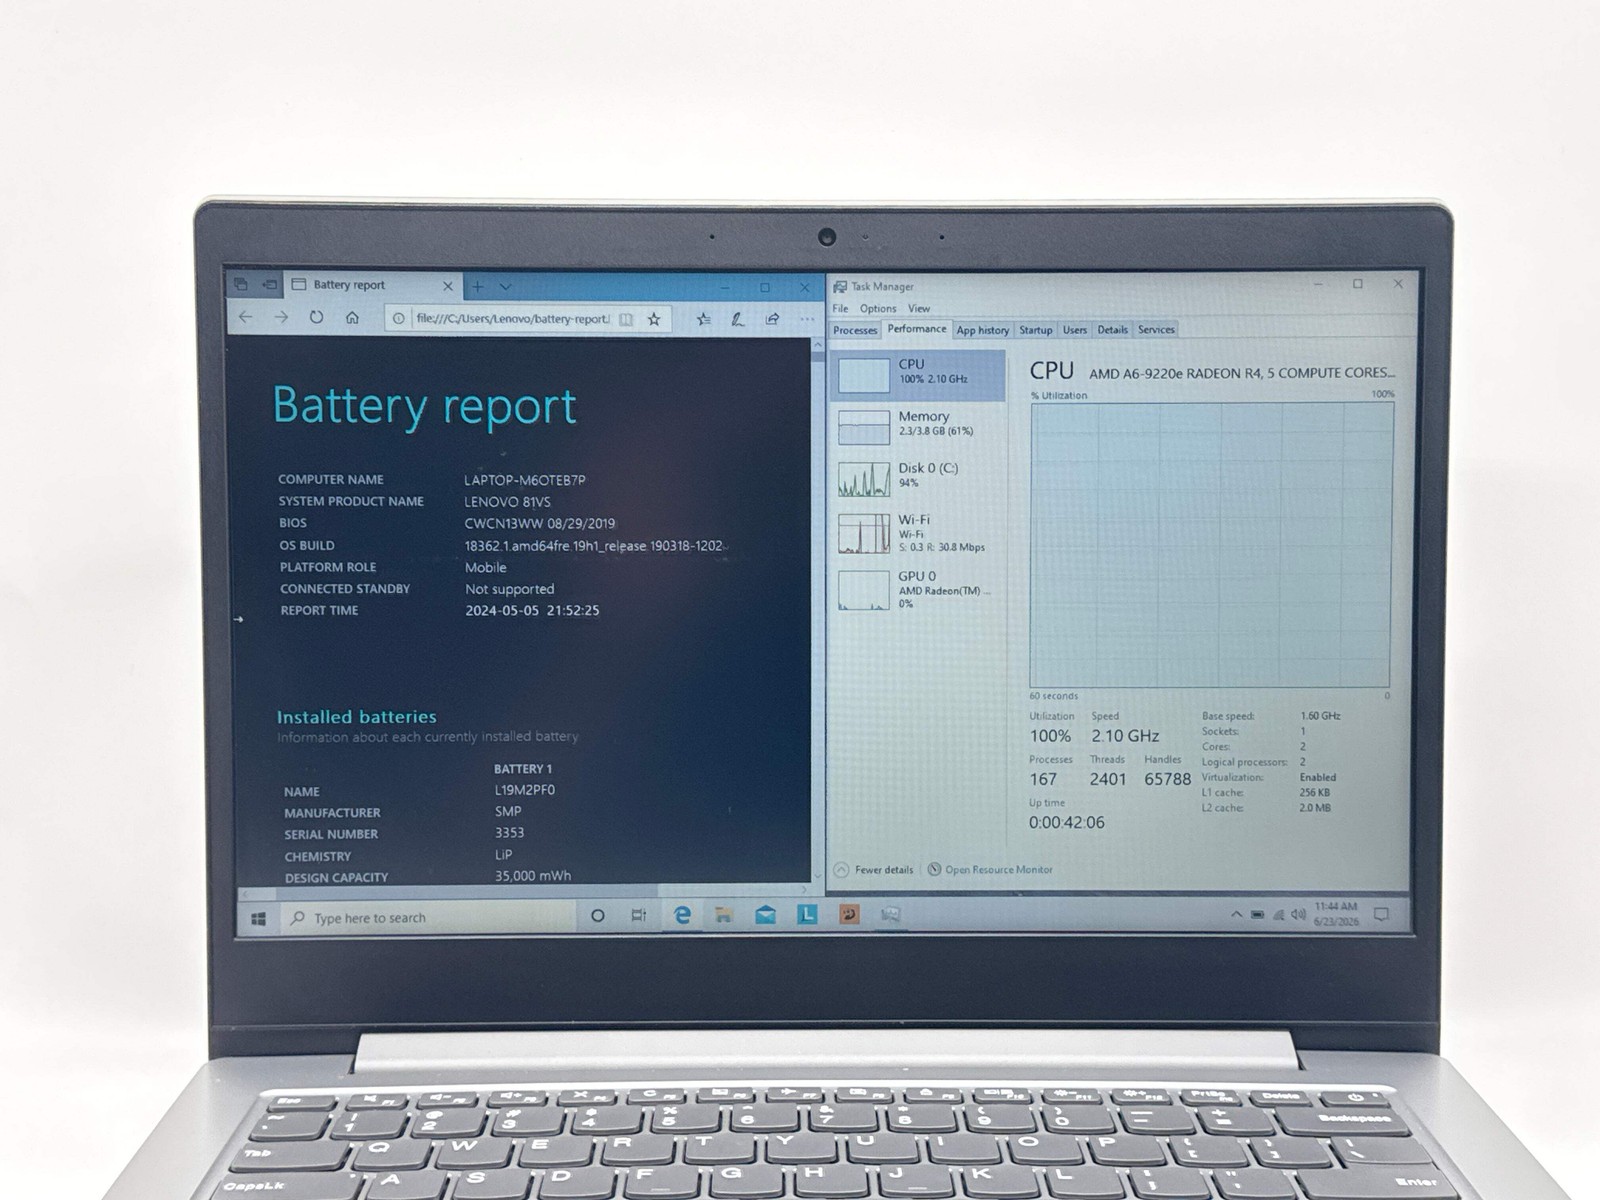Open Edge Settings and more menu
Viewport: 1600px width, 1200px height.
(806, 319)
